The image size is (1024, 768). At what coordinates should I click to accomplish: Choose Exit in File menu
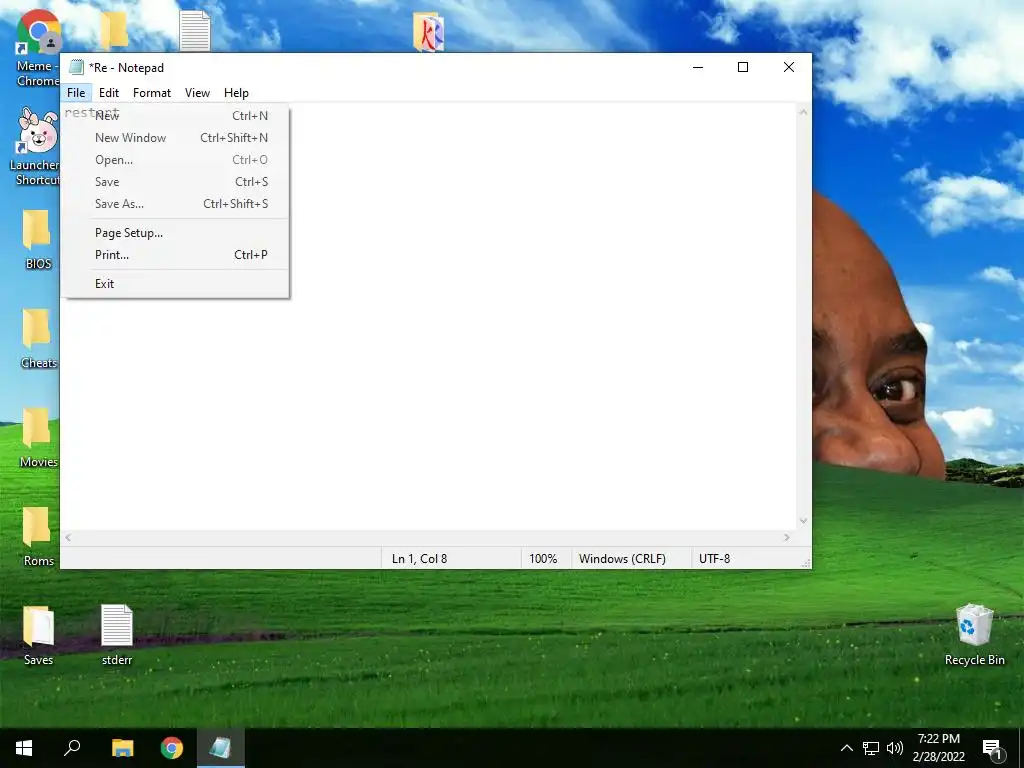(x=175, y=283)
